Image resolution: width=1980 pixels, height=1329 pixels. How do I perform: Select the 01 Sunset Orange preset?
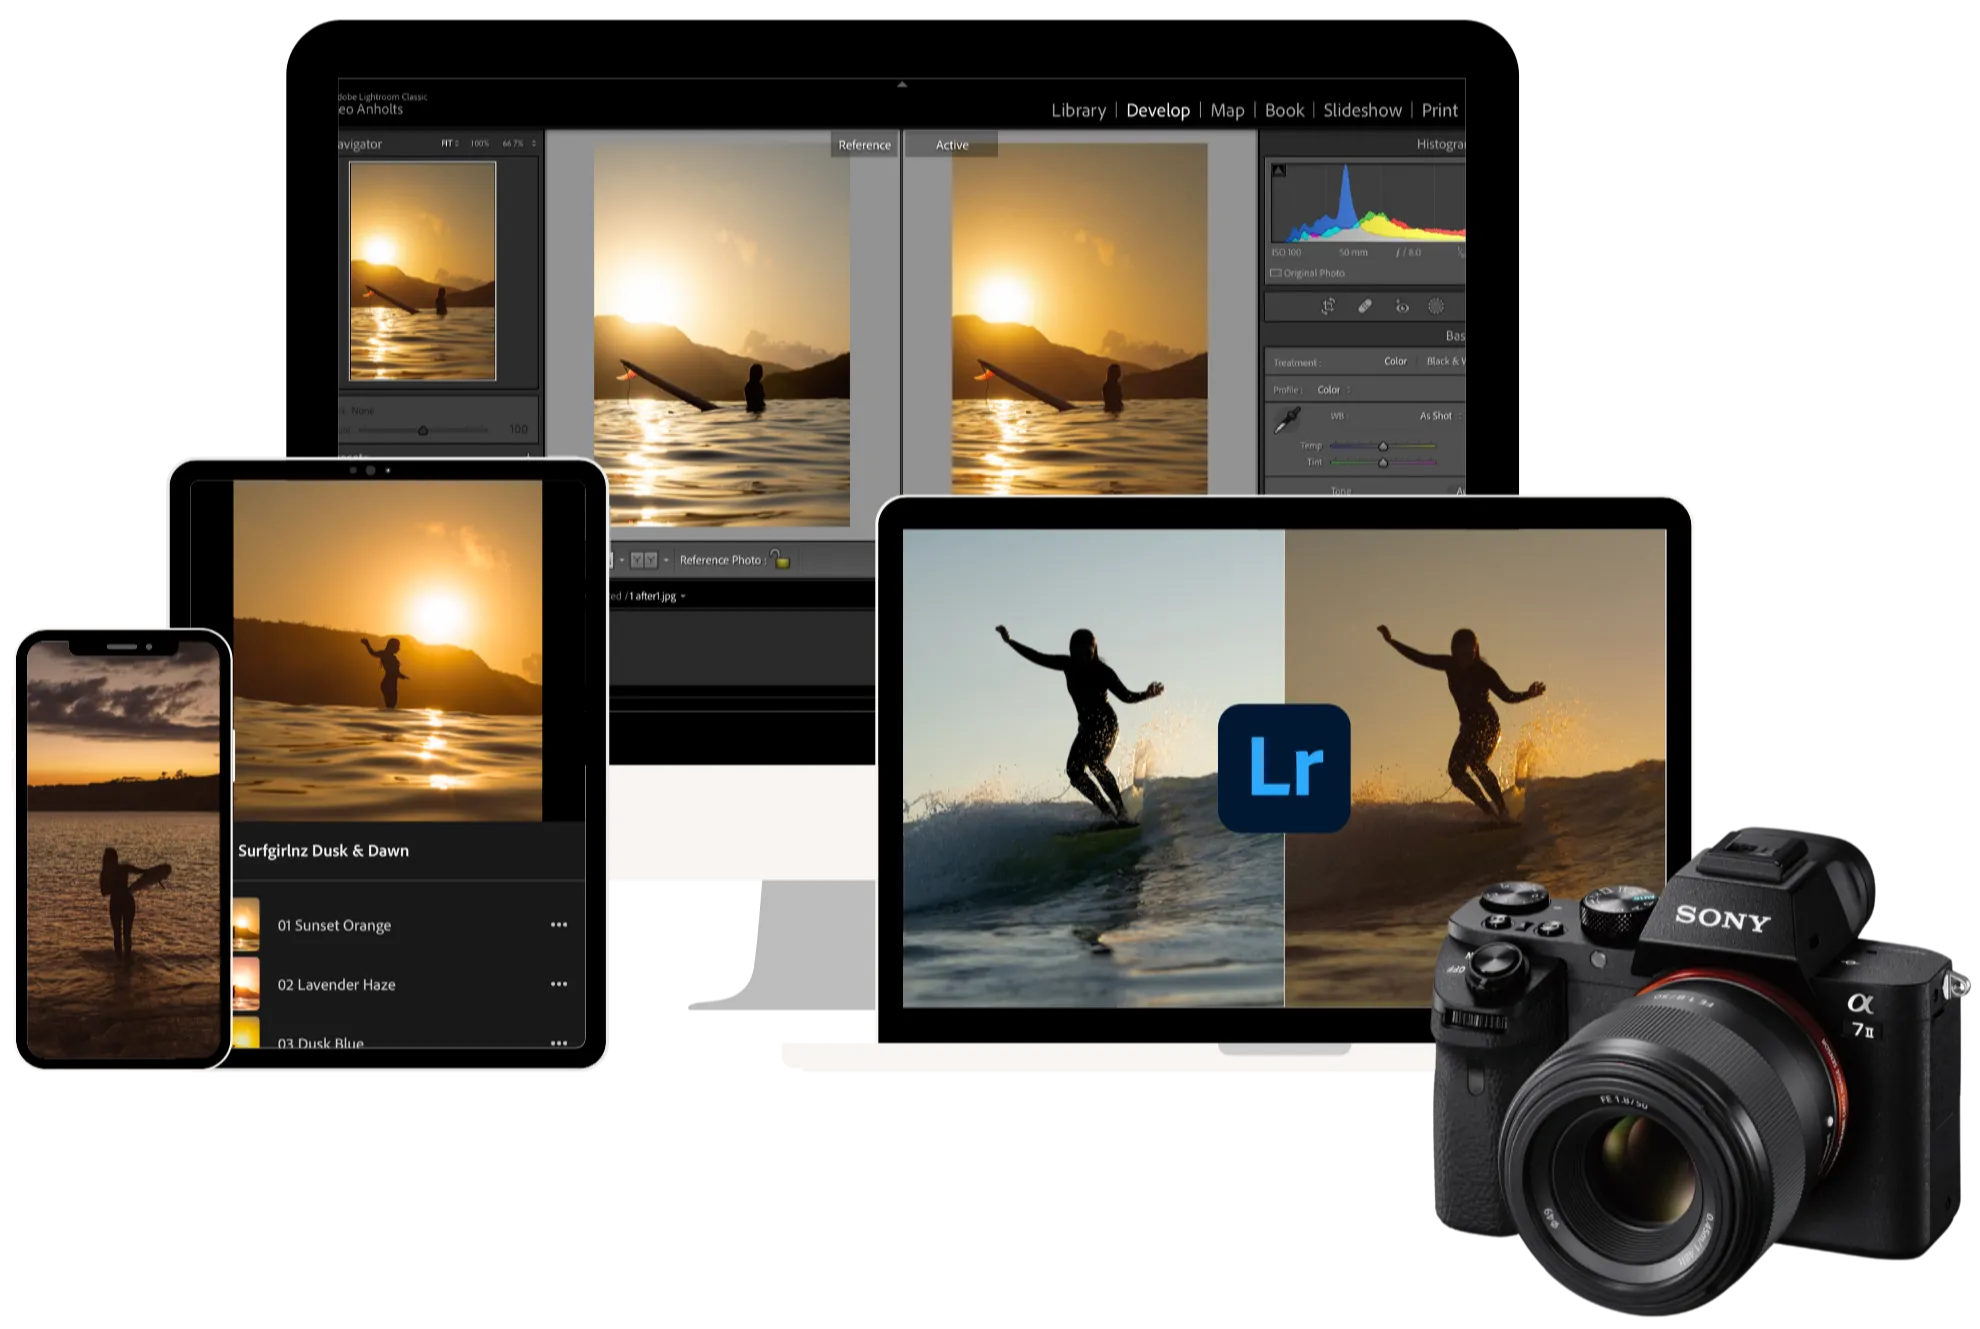point(334,925)
